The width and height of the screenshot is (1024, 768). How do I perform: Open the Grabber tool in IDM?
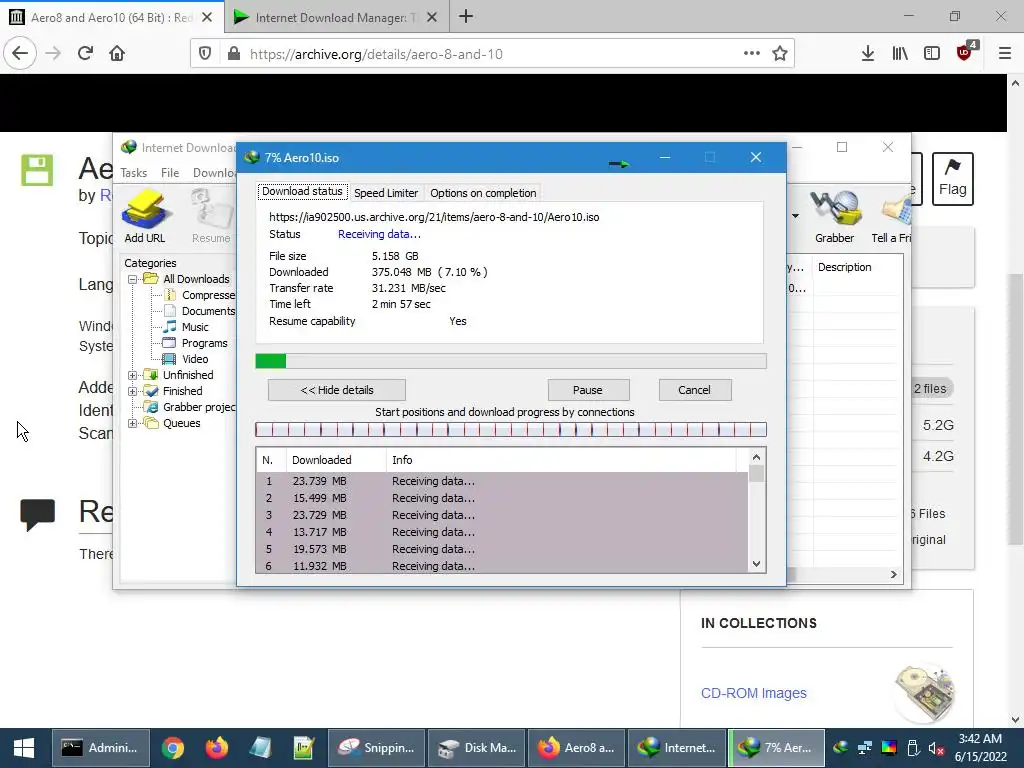coord(834,216)
